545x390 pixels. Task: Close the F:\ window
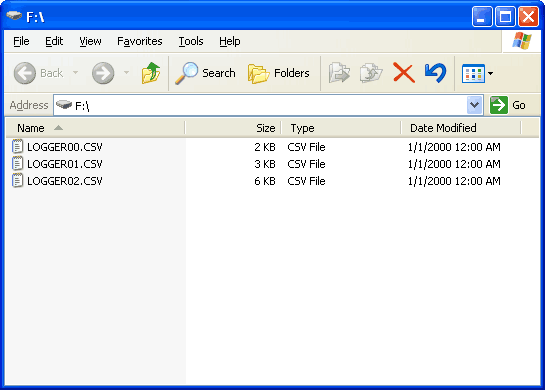[528, 16]
